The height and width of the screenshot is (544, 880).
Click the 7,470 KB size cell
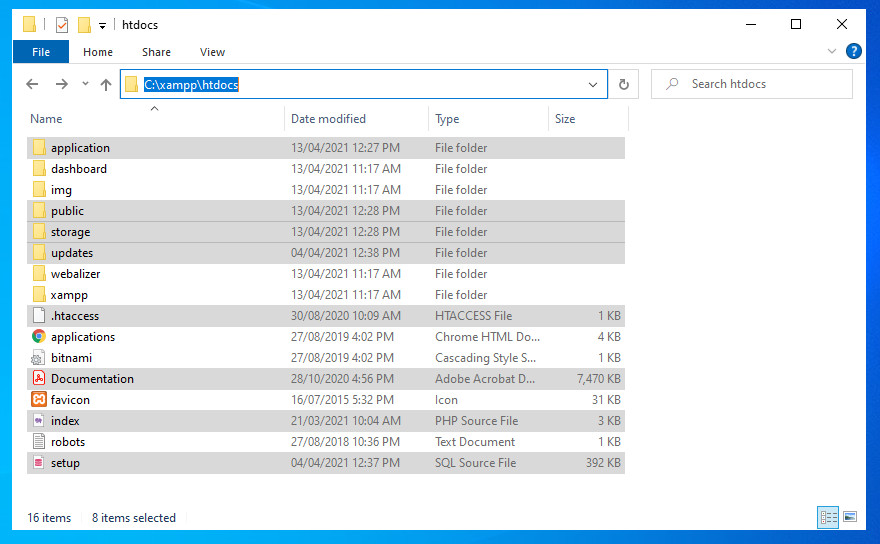pyautogui.click(x=598, y=378)
